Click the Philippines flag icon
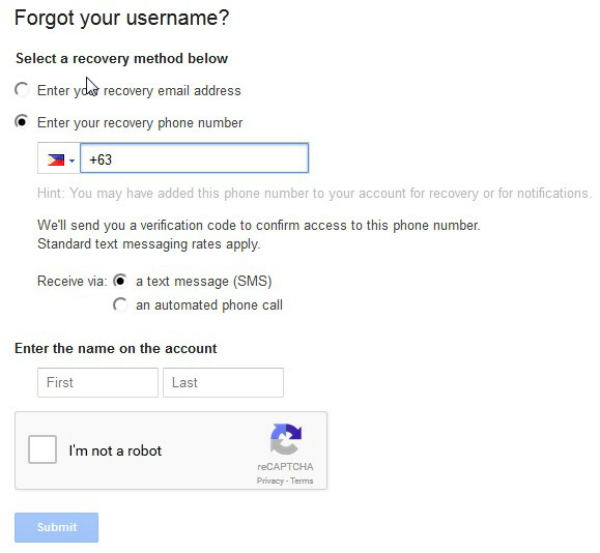 pyautogui.click(x=55, y=160)
